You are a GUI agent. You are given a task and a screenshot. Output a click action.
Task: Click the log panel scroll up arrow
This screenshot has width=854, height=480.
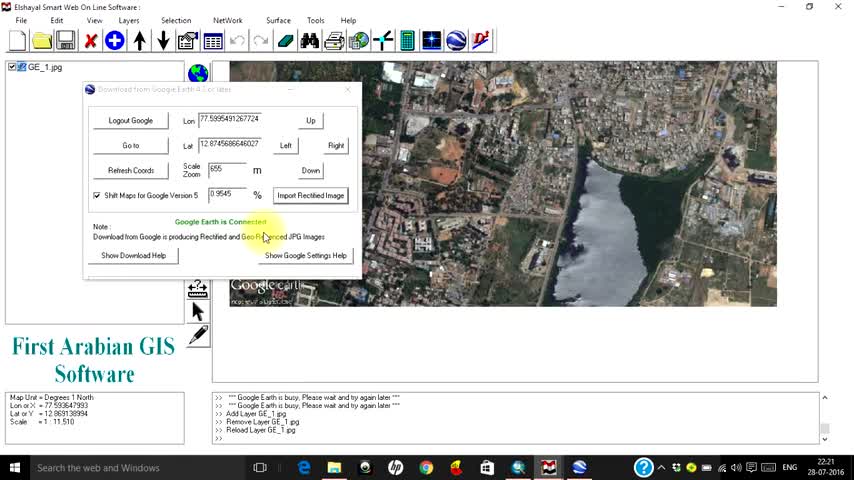(x=825, y=398)
